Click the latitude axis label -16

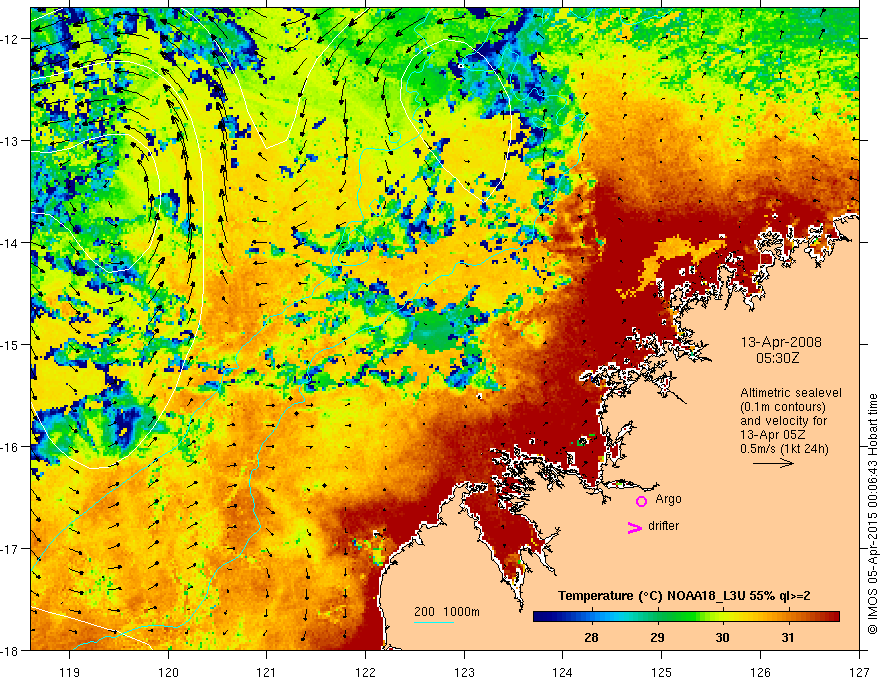(10, 447)
